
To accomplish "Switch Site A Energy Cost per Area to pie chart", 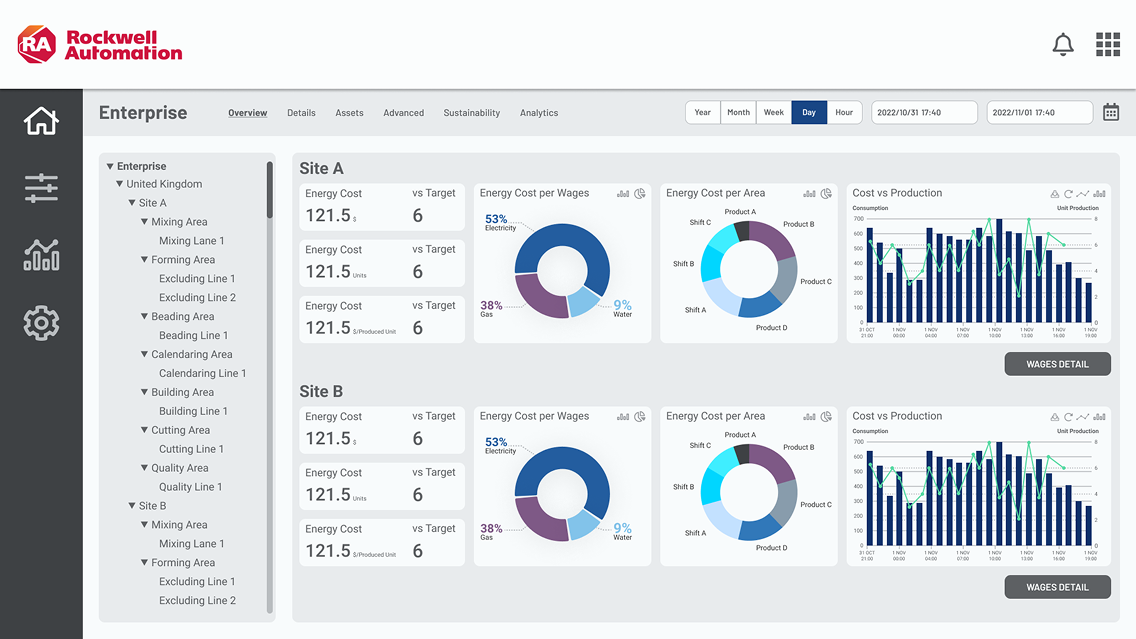I will click(x=826, y=193).
